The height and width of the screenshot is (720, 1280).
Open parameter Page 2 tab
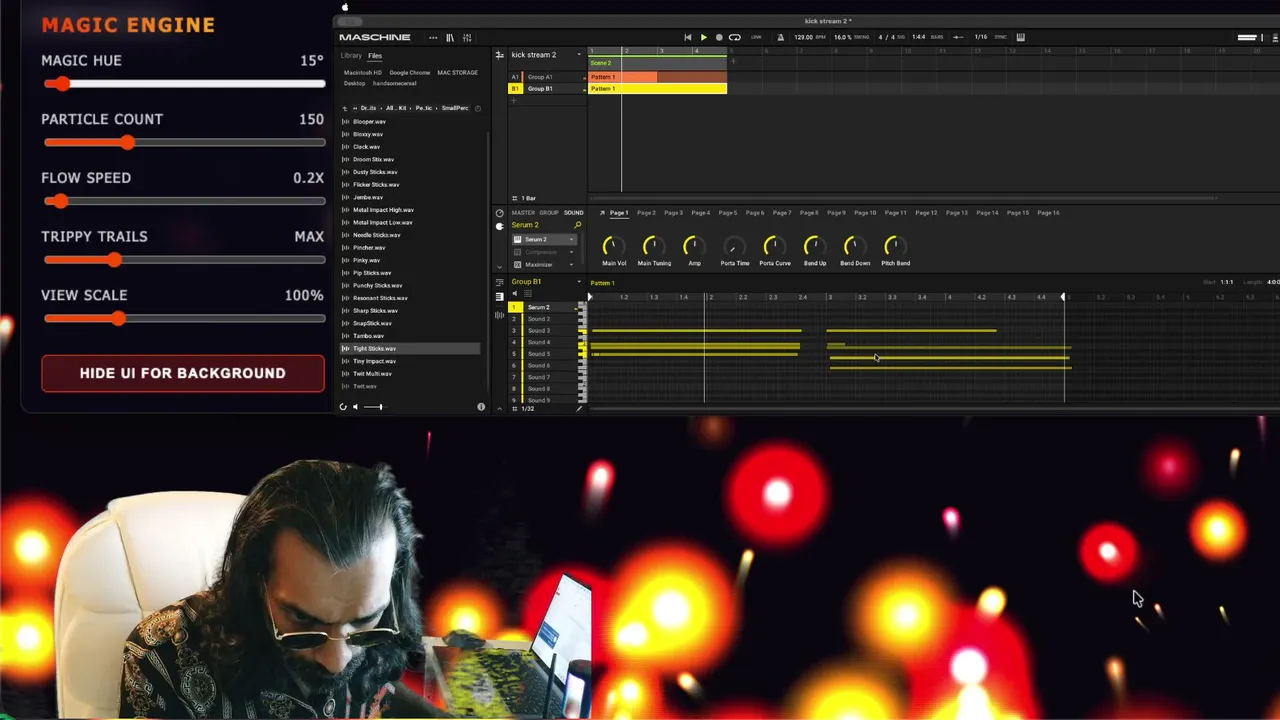646,213
